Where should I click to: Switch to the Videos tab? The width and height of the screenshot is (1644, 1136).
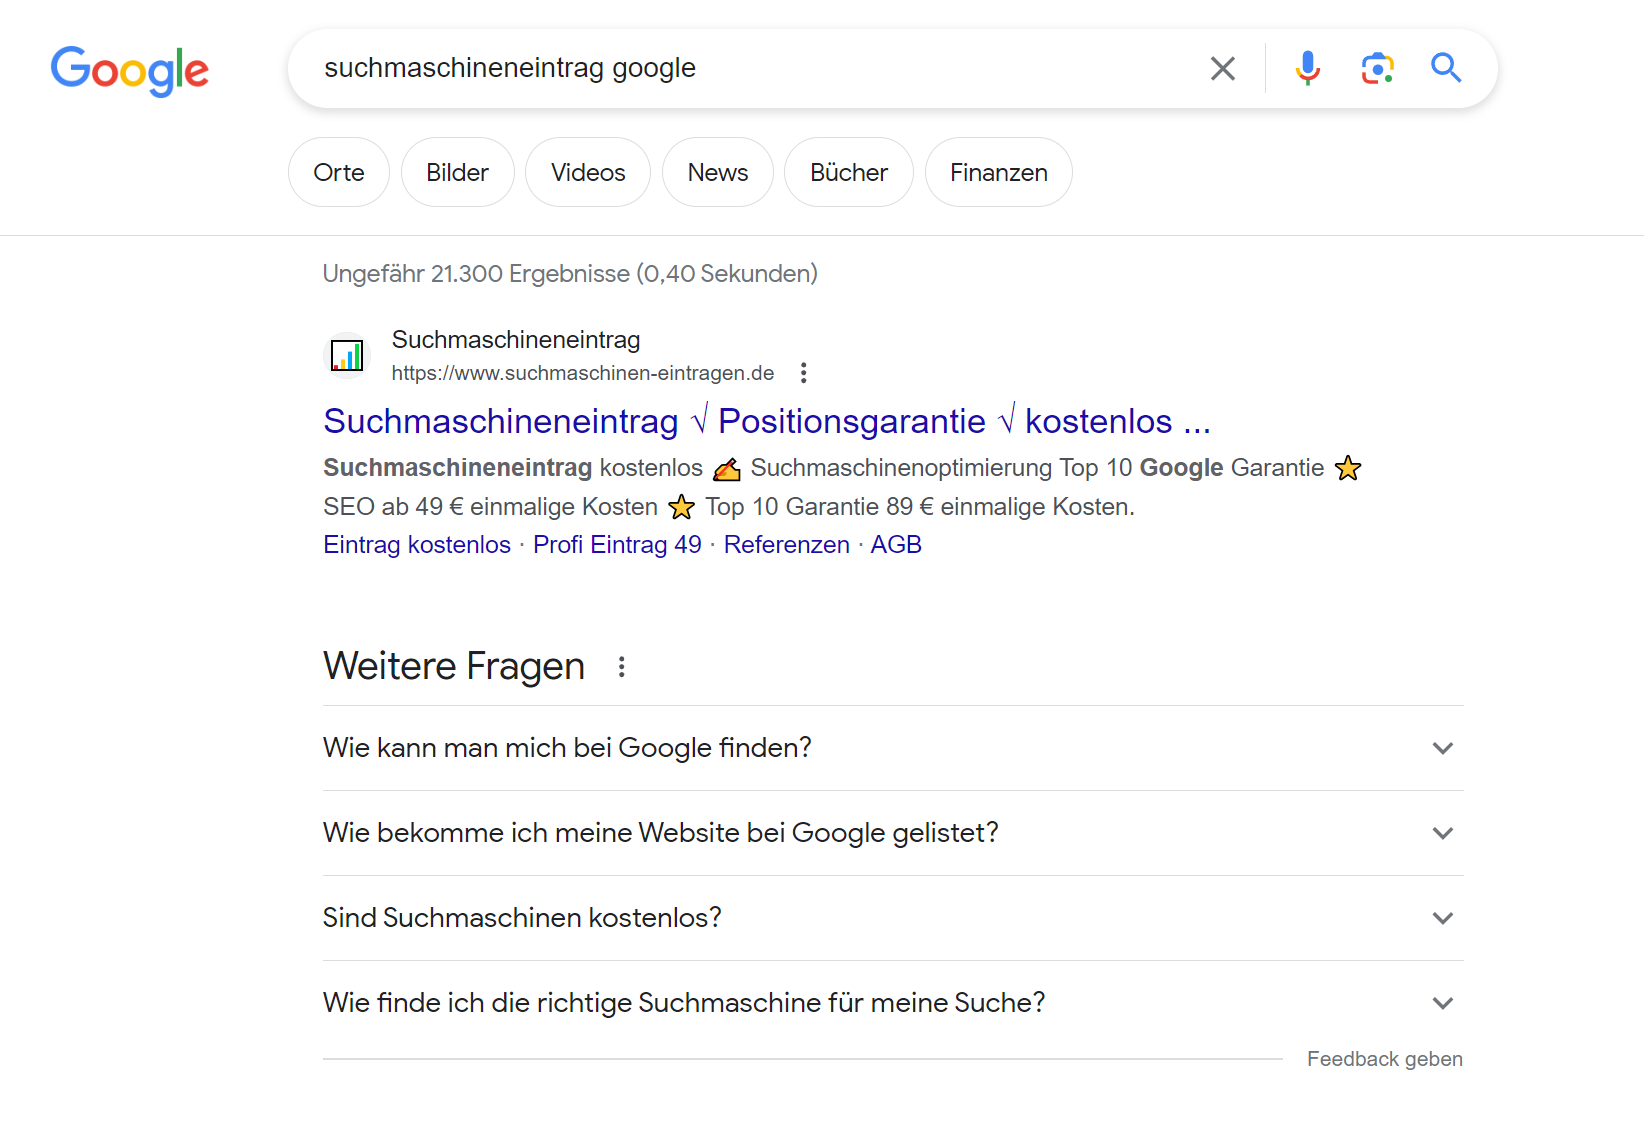click(x=588, y=173)
